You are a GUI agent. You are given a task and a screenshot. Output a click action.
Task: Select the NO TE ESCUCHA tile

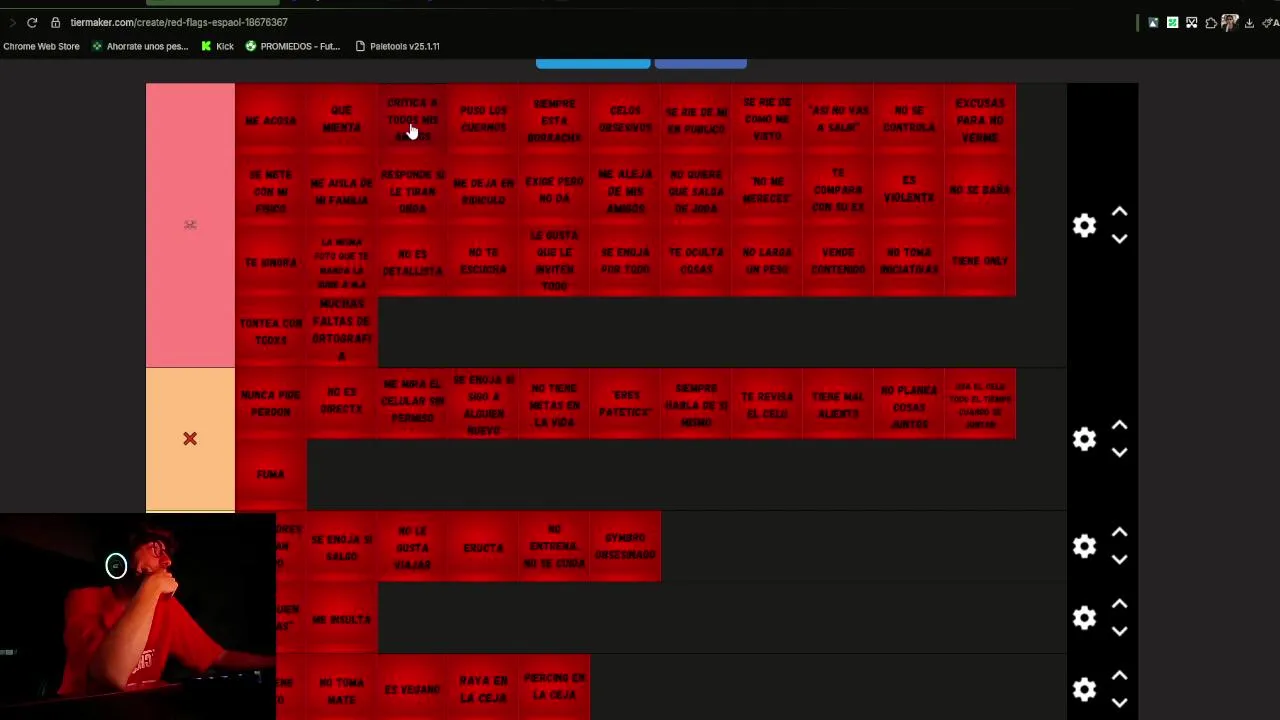pyautogui.click(x=484, y=261)
